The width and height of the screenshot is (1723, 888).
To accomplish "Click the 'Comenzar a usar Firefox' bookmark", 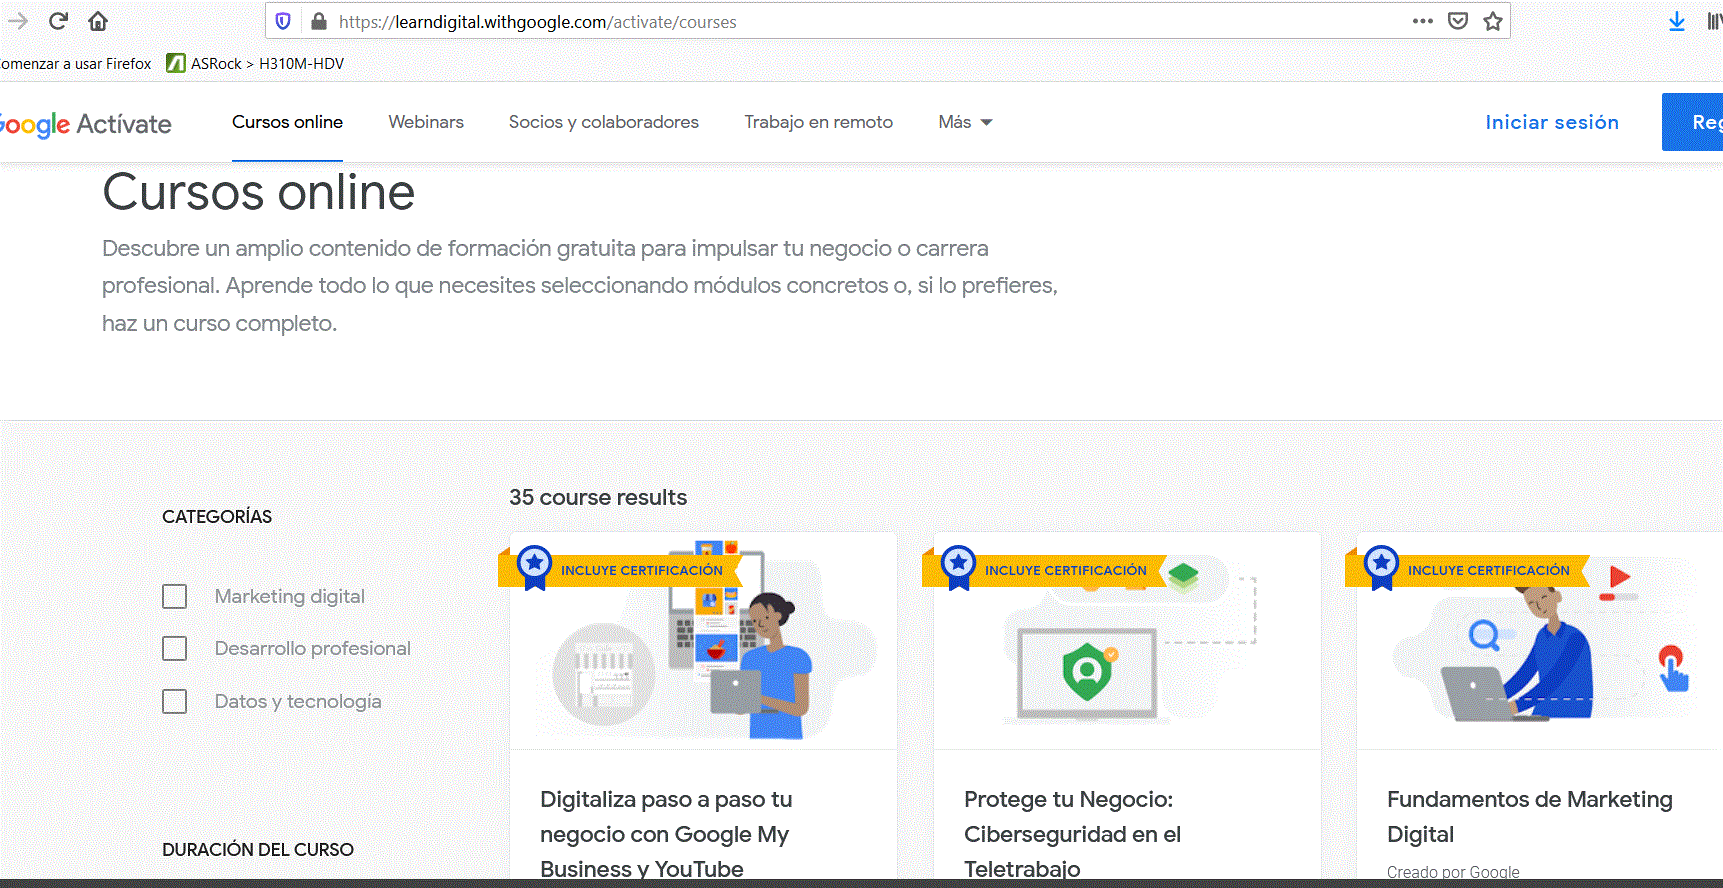I will tap(76, 63).
